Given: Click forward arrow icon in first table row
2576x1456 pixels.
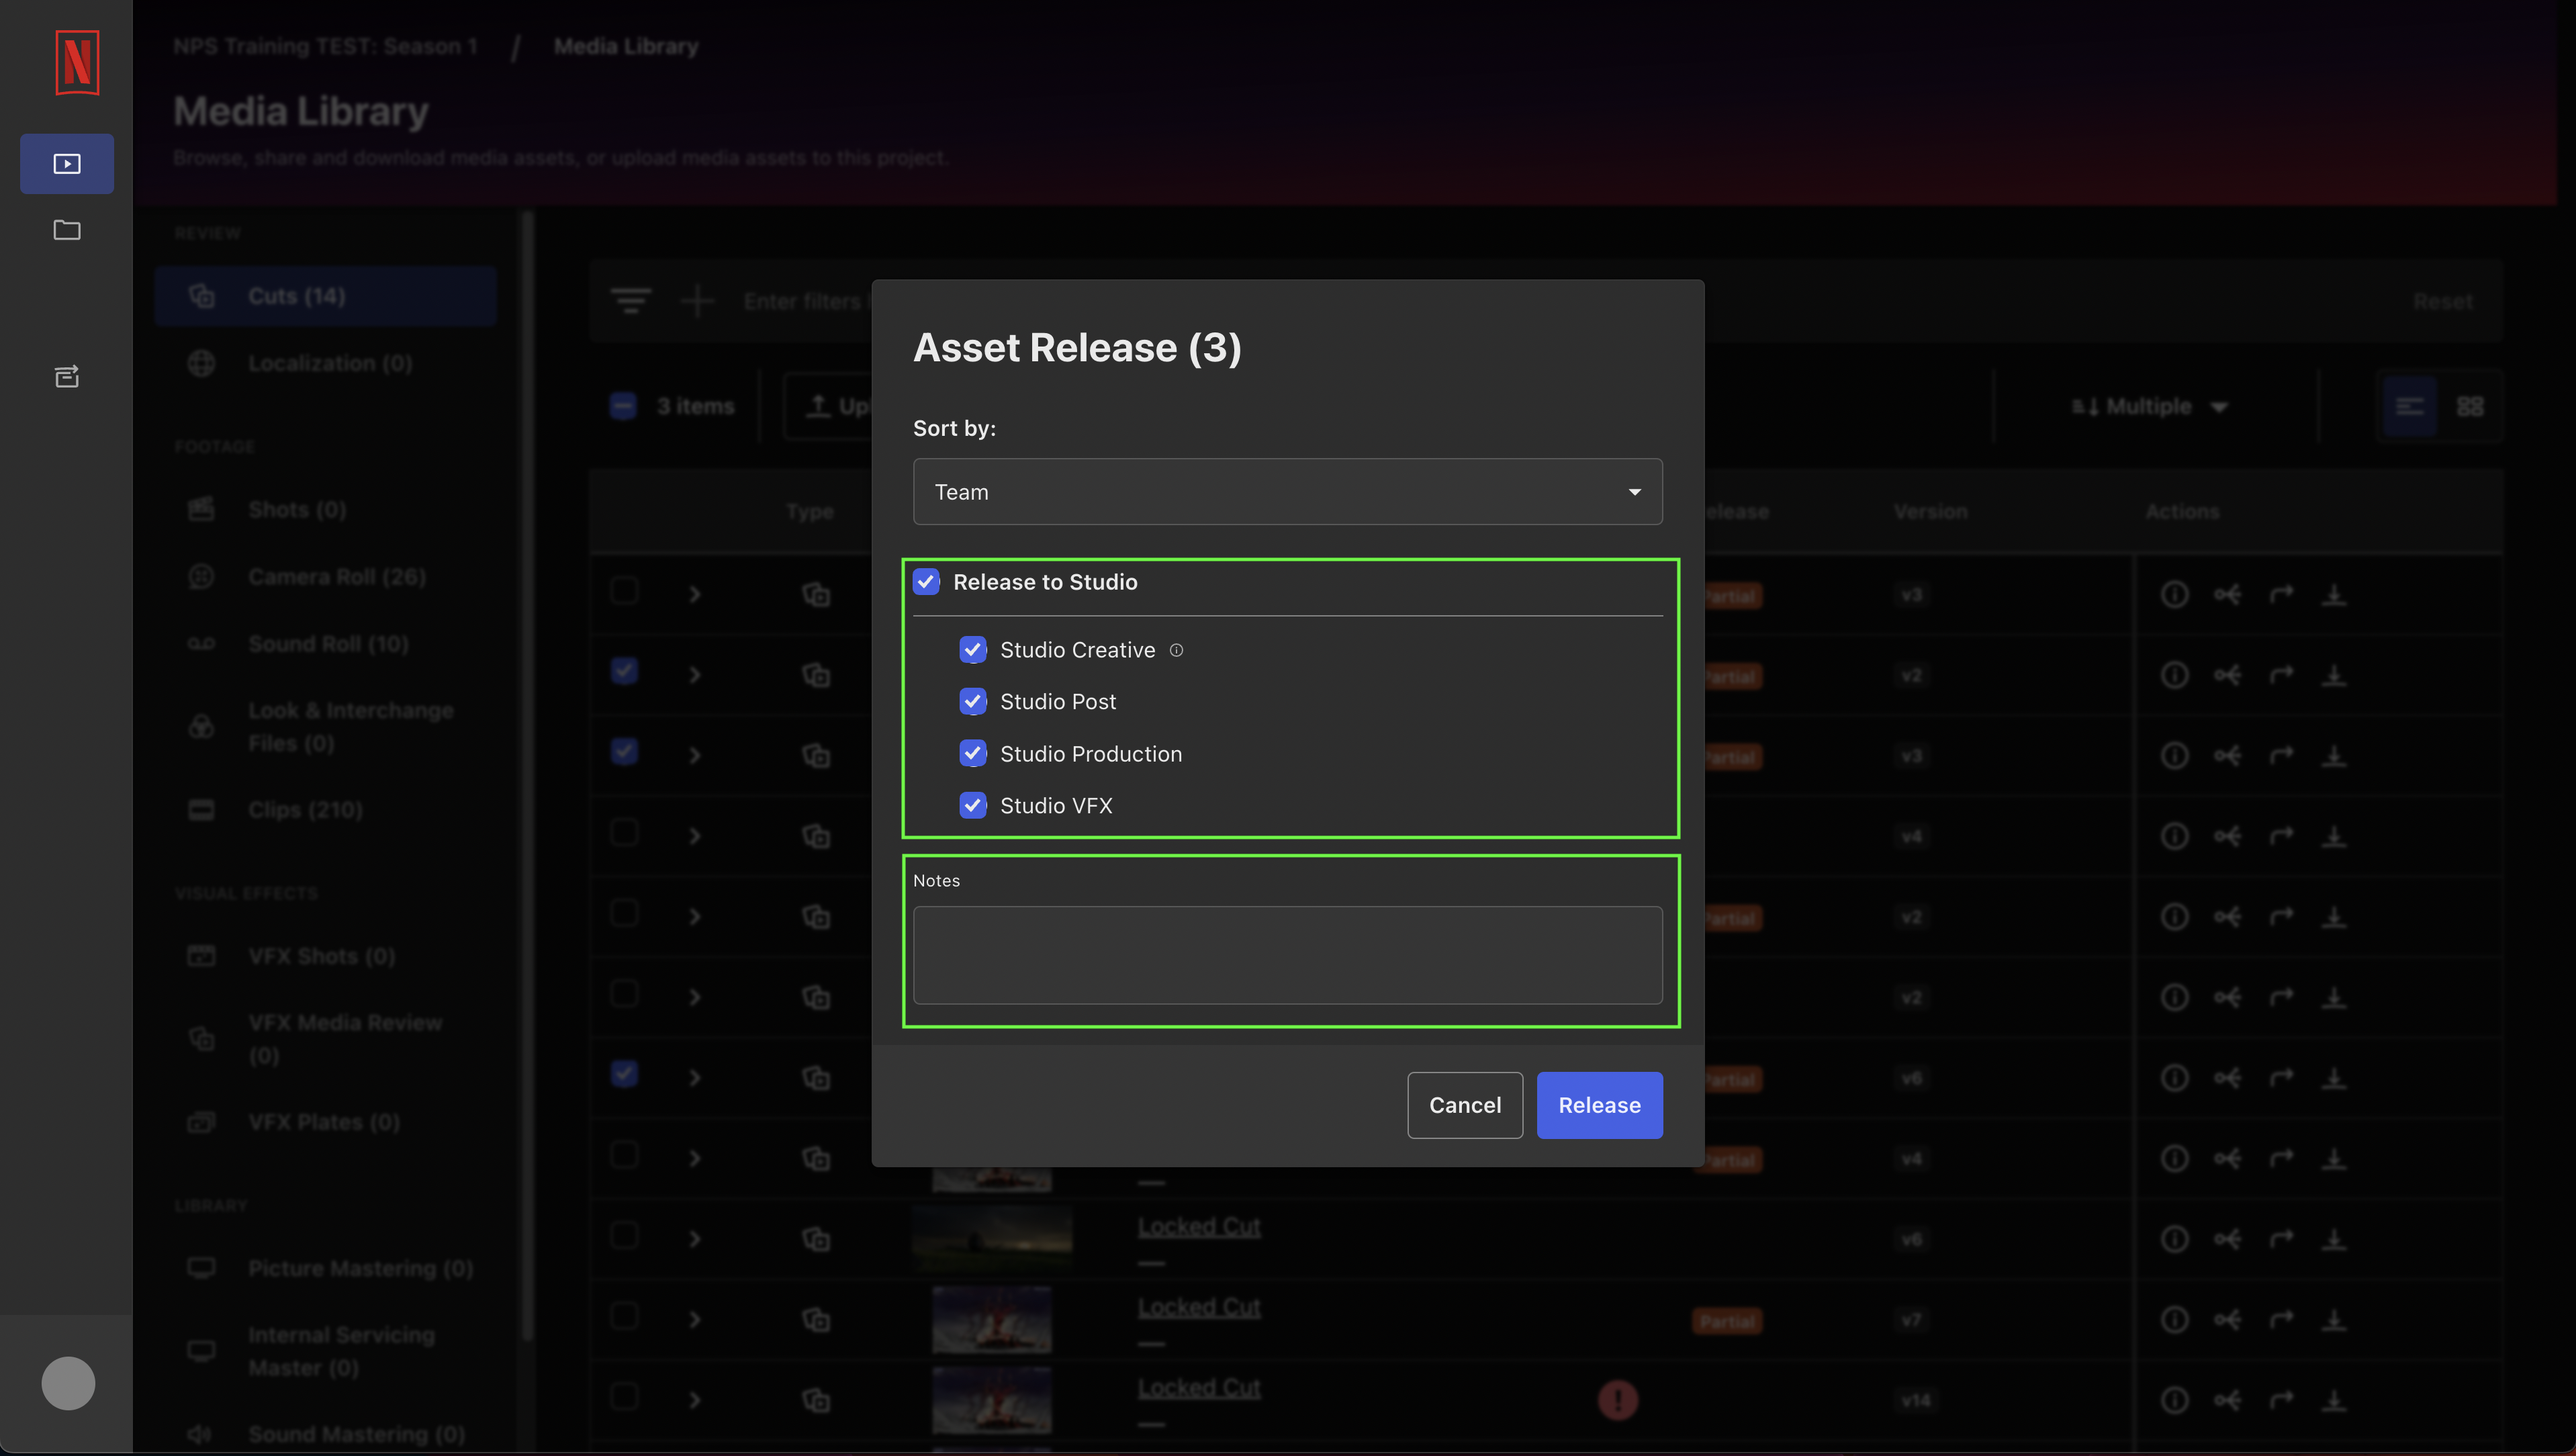Looking at the screenshot, I should (x=2281, y=594).
